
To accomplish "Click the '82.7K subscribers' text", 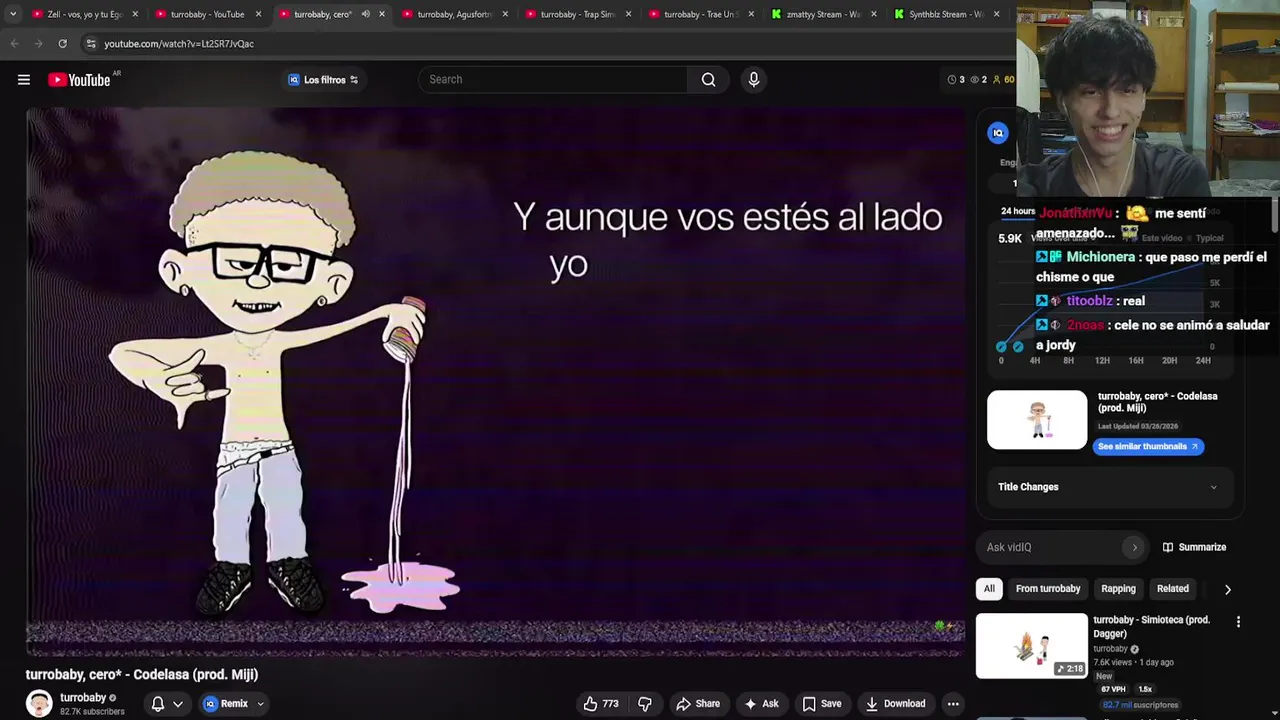I will tap(92, 712).
